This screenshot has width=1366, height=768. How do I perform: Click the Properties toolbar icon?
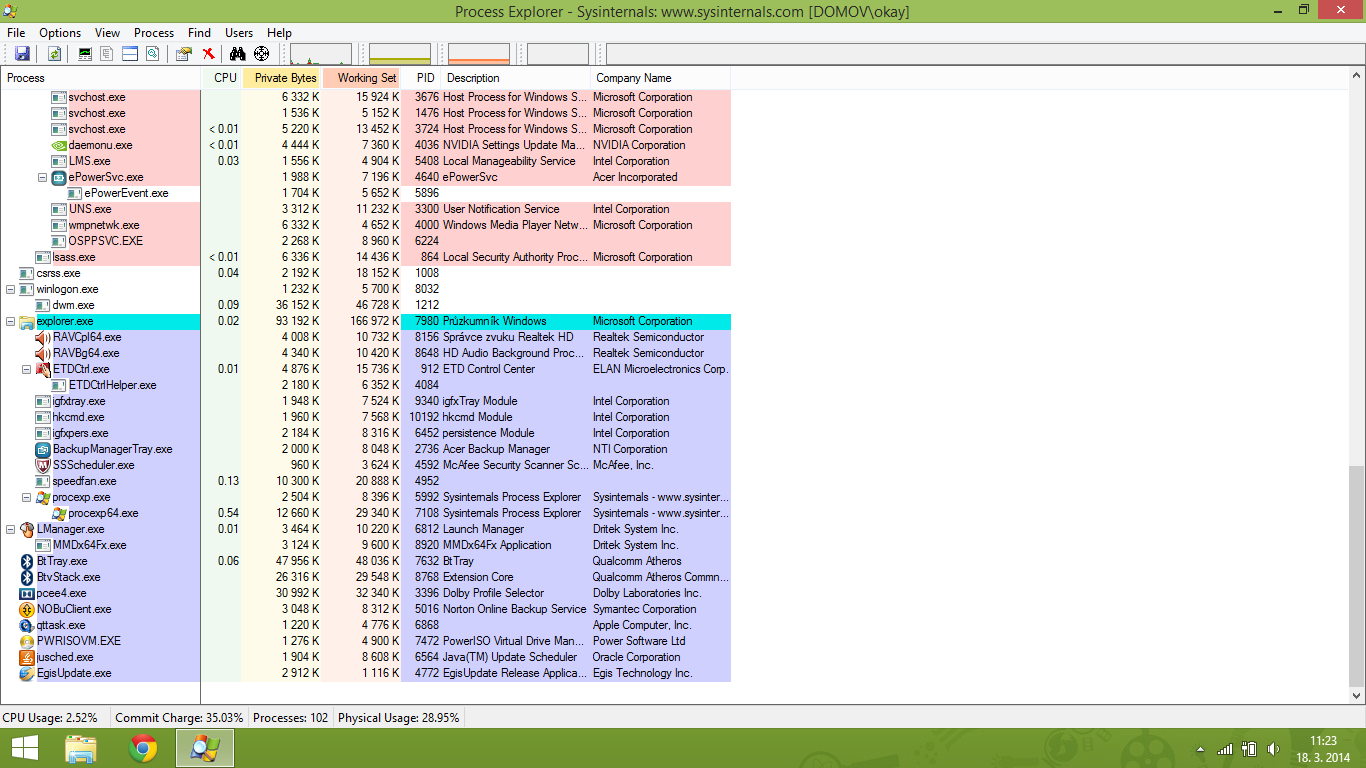click(x=183, y=54)
